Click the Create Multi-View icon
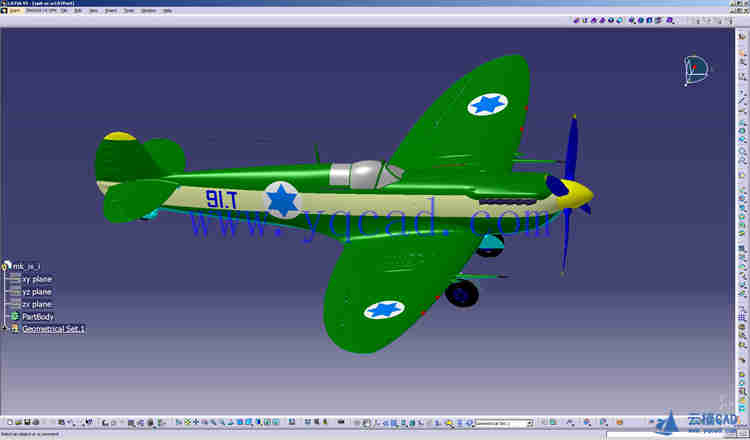The width and height of the screenshot is (750, 440). pos(239,423)
